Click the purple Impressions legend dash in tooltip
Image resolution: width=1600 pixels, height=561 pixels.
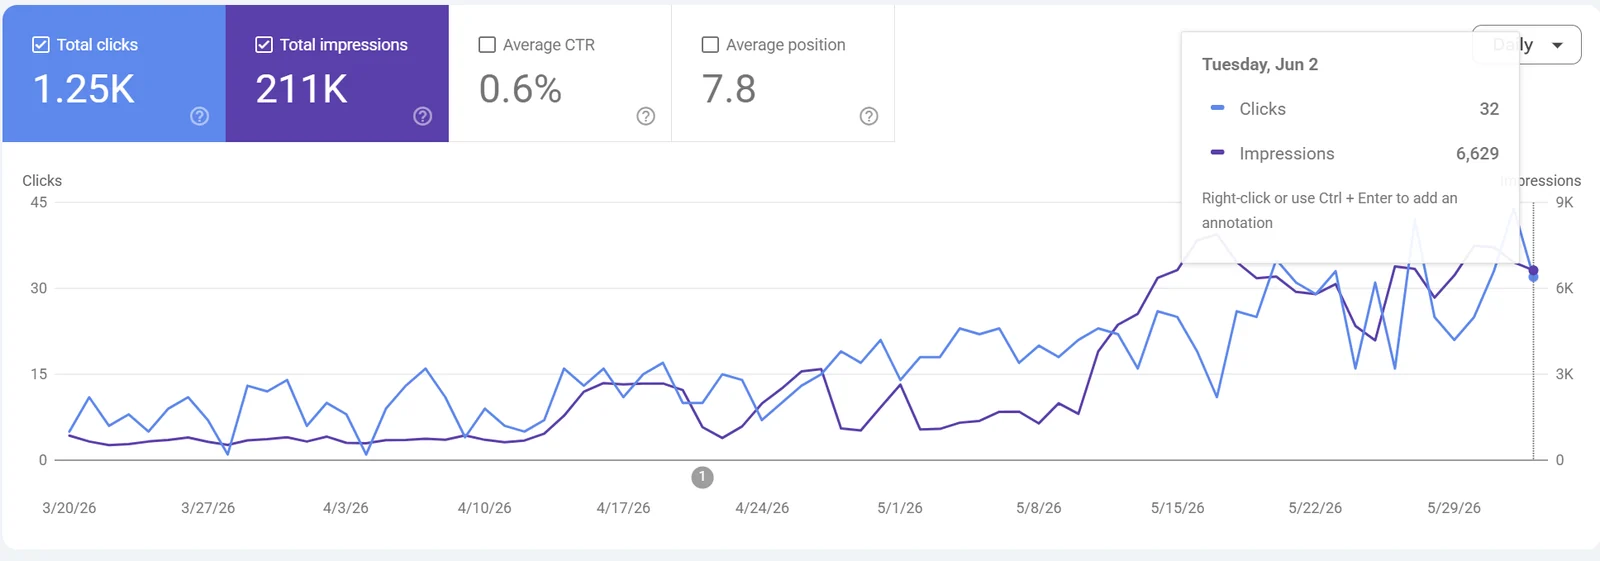tap(1217, 152)
